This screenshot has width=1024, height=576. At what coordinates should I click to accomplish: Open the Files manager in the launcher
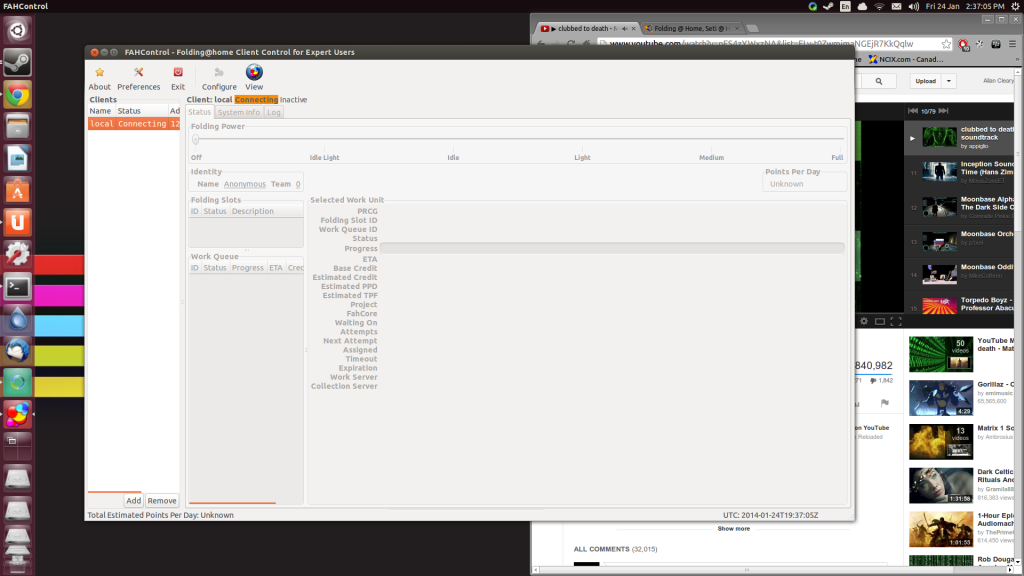point(18,127)
